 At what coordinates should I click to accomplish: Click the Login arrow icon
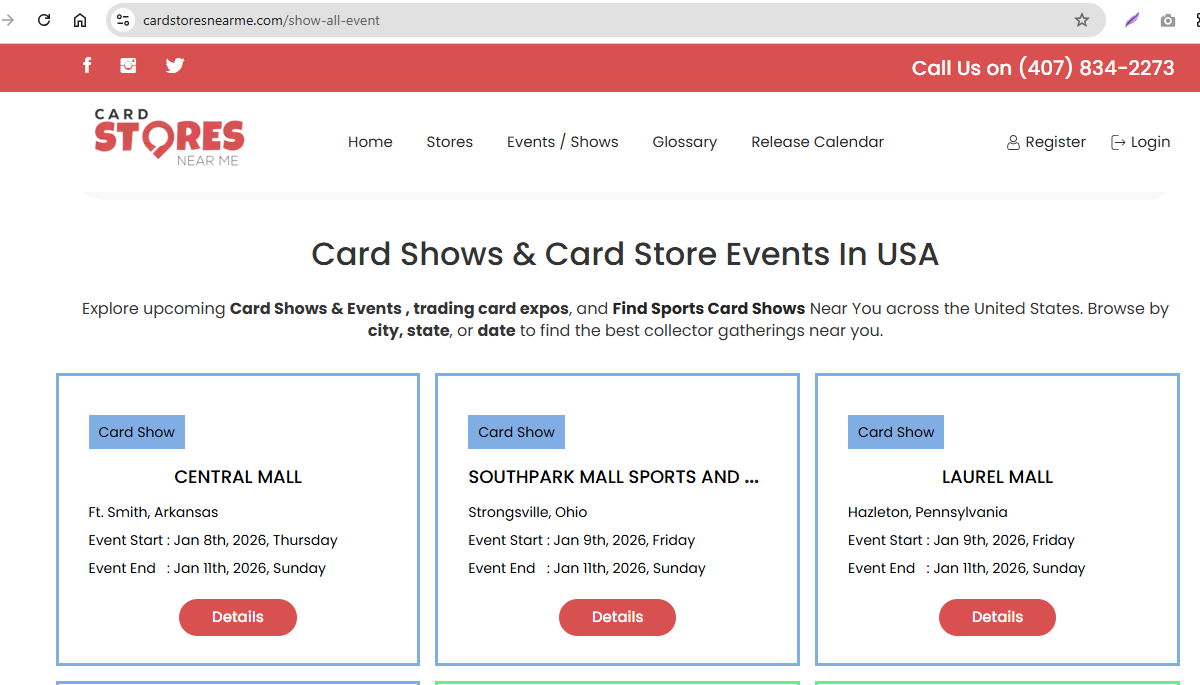click(x=1117, y=142)
